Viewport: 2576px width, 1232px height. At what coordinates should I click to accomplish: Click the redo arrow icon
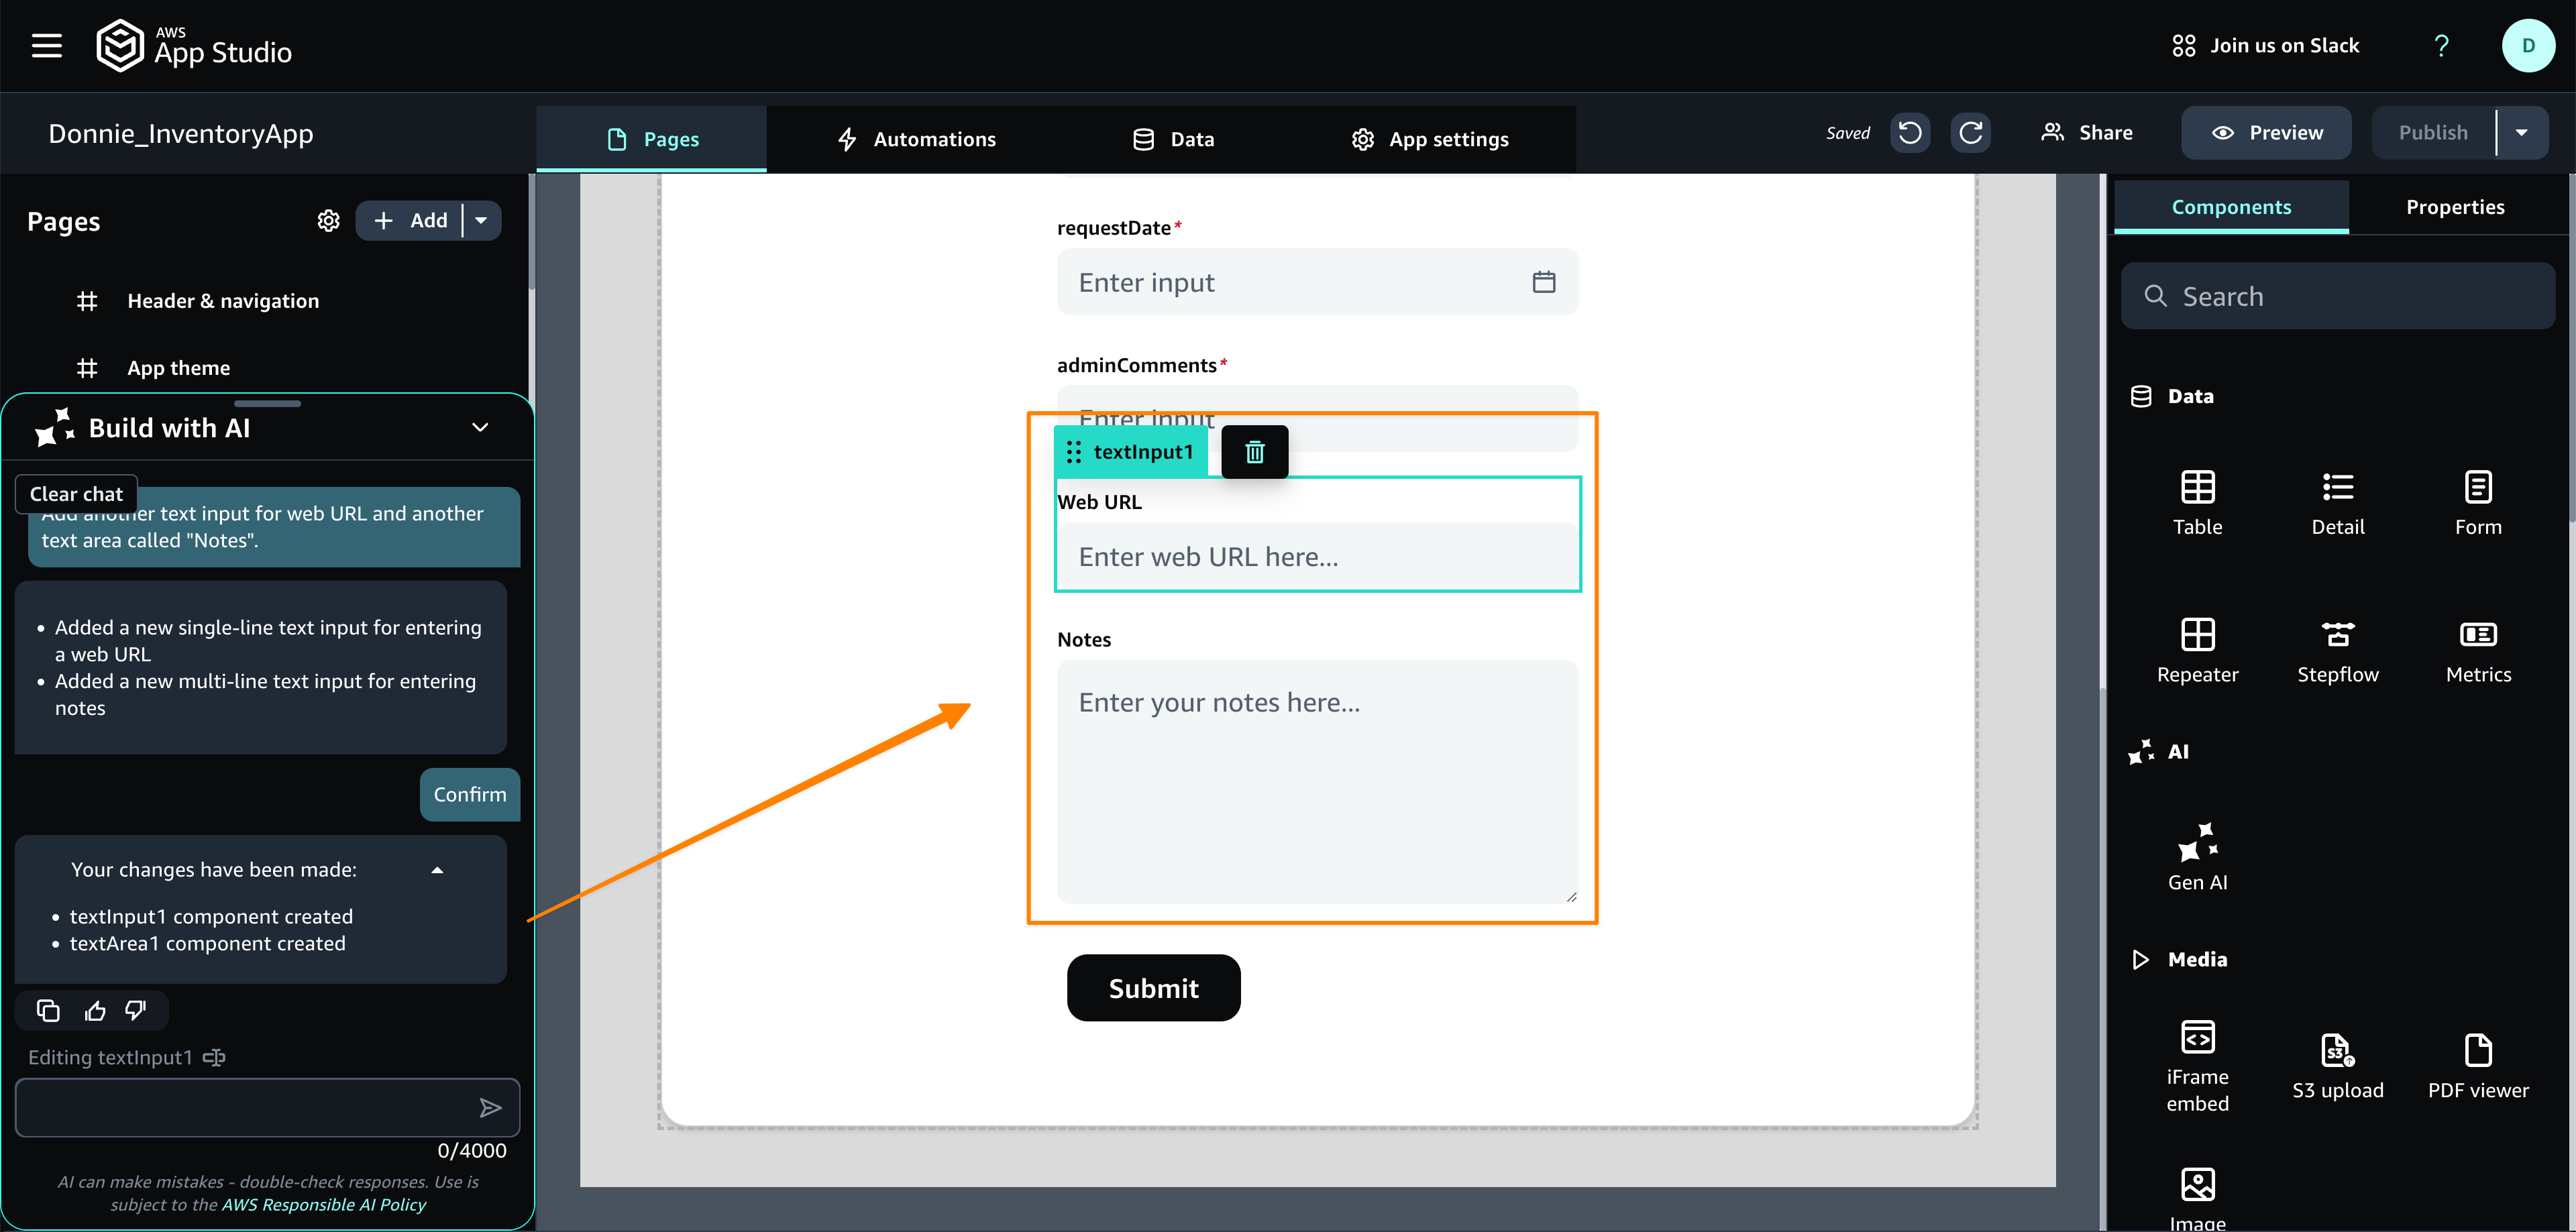coord(1970,133)
